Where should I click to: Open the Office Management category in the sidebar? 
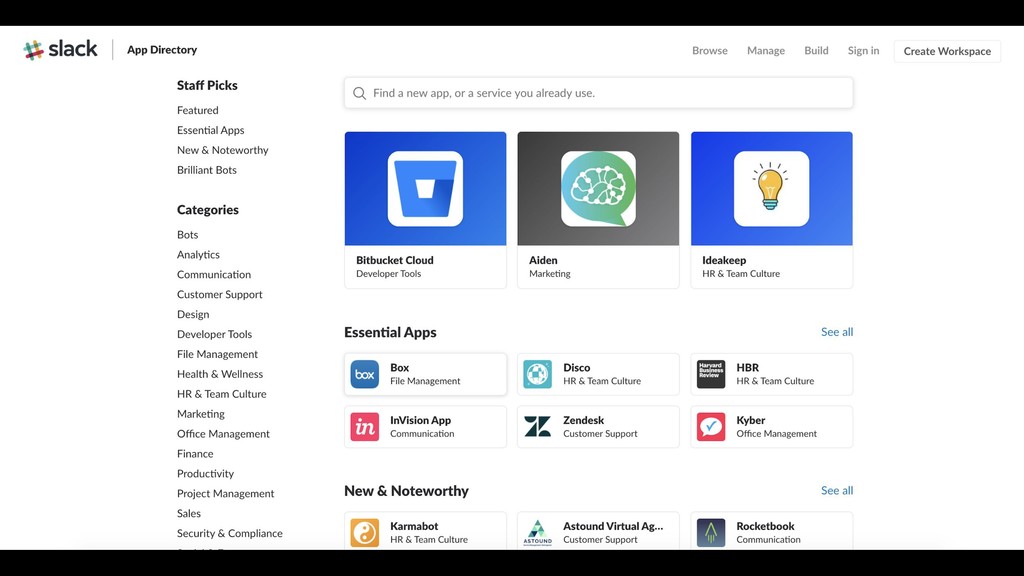(223, 434)
